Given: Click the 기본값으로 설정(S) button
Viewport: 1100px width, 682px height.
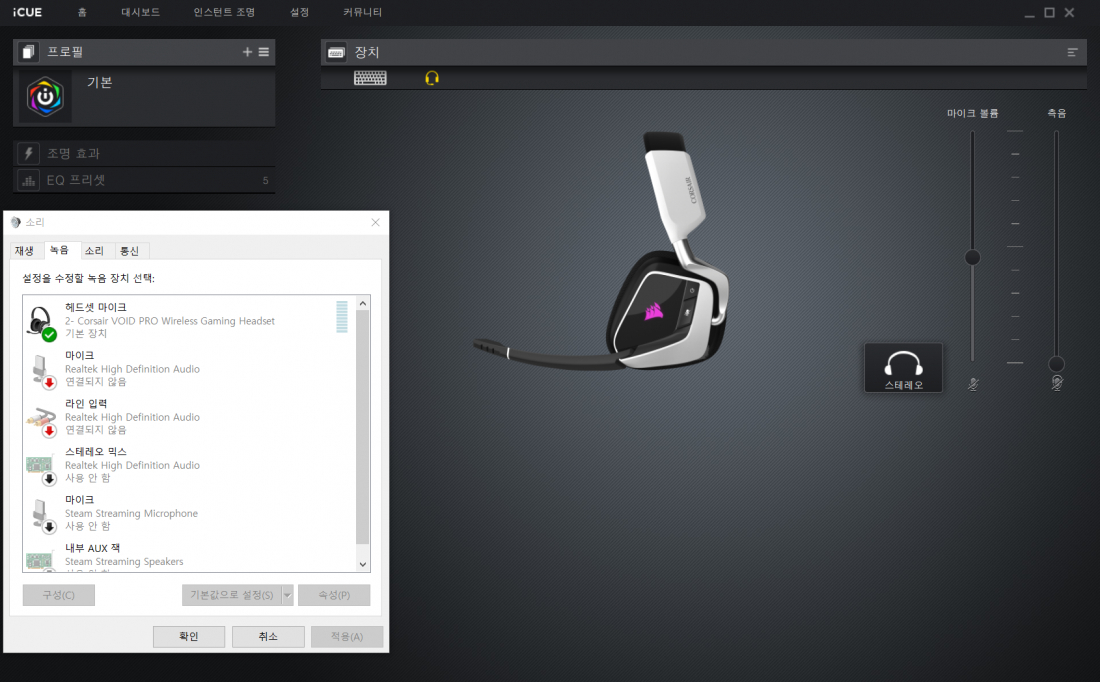Looking at the screenshot, I should (232, 595).
